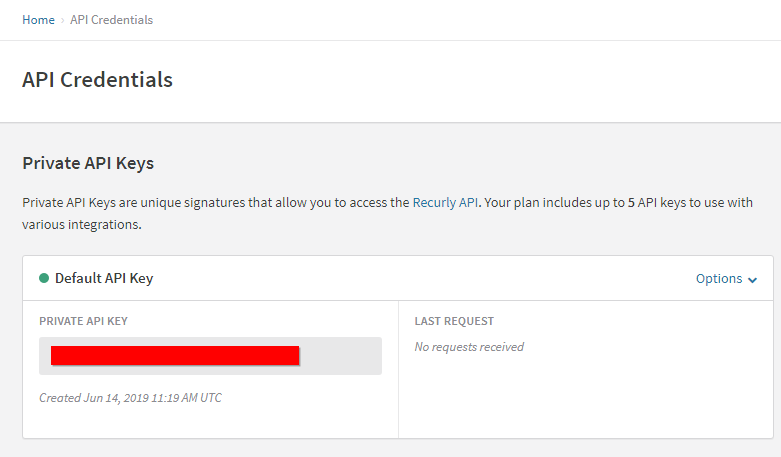Click the Default API Key header bar
Image resolution: width=781 pixels, height=457 pixels.
coord(397,278)
